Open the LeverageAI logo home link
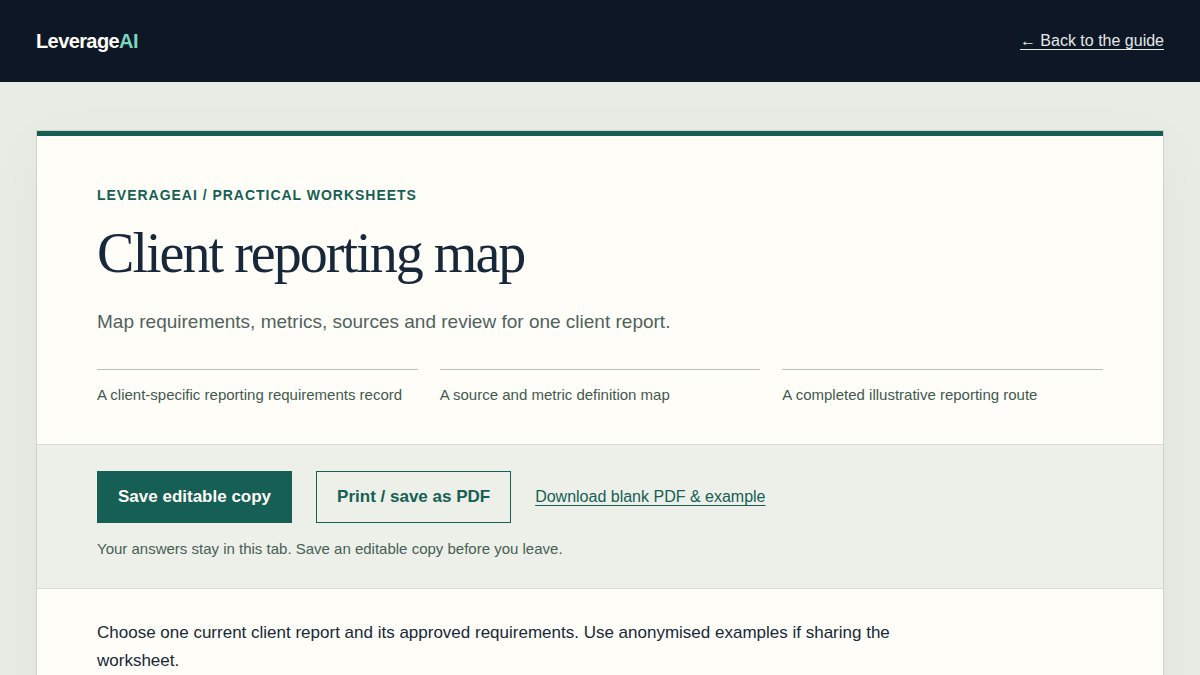 (87, 41)
